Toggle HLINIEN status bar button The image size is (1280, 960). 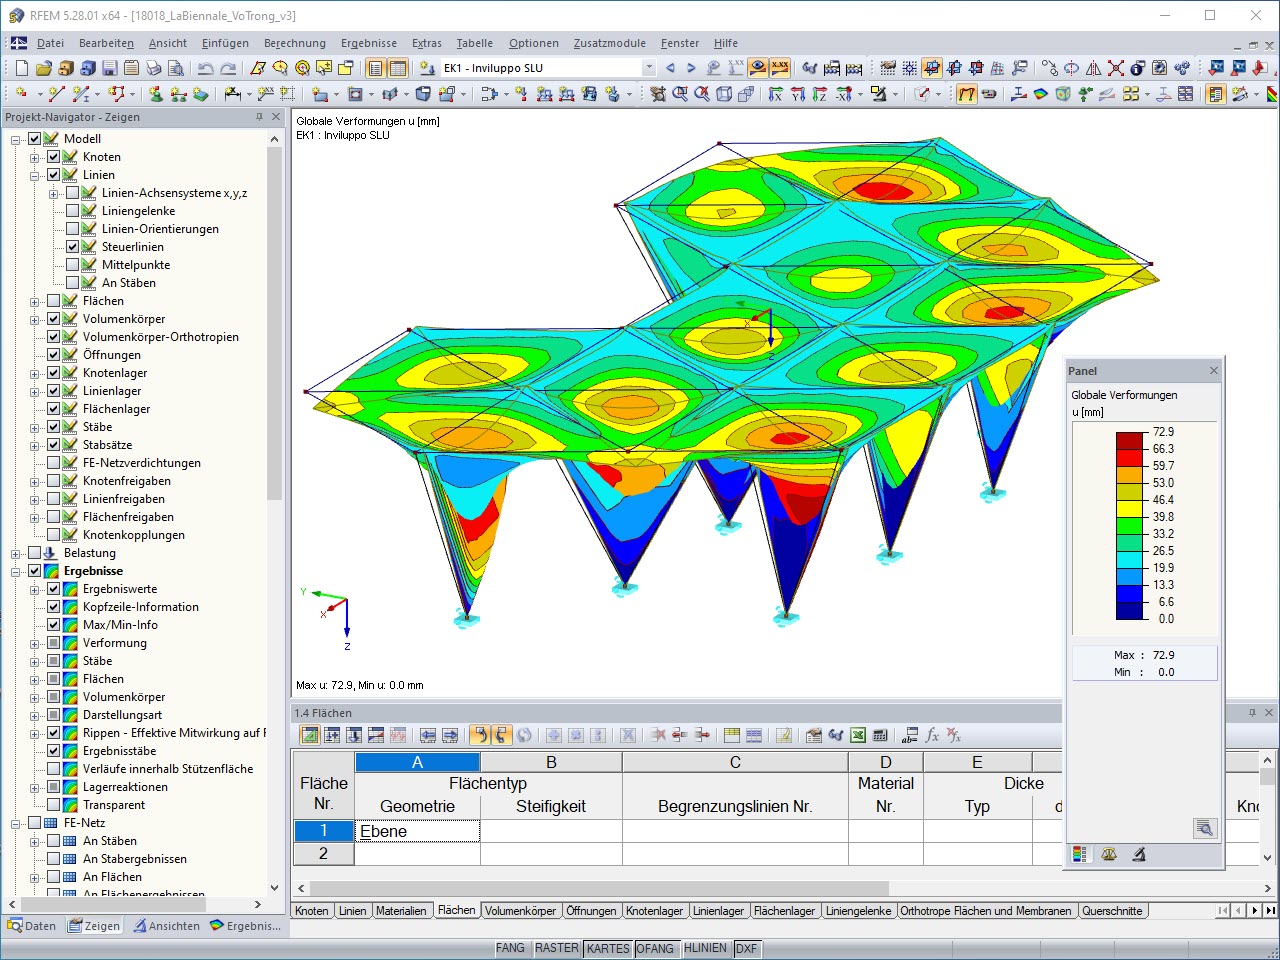coord(705,948)
